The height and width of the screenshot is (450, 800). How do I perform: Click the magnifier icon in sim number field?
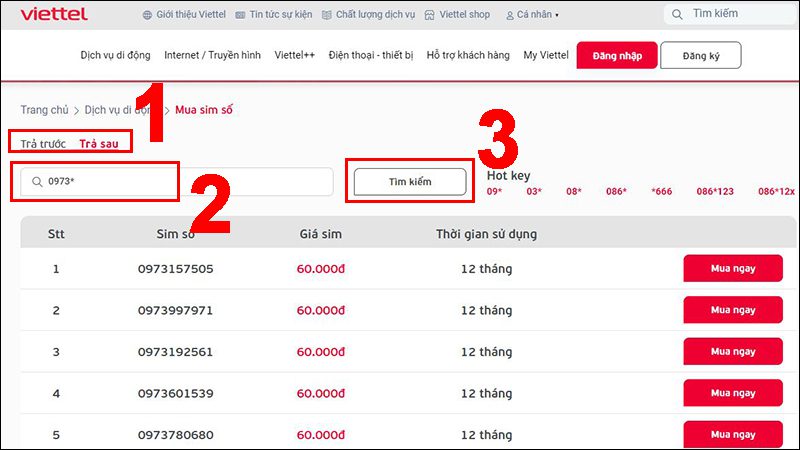tap(37, 182)
